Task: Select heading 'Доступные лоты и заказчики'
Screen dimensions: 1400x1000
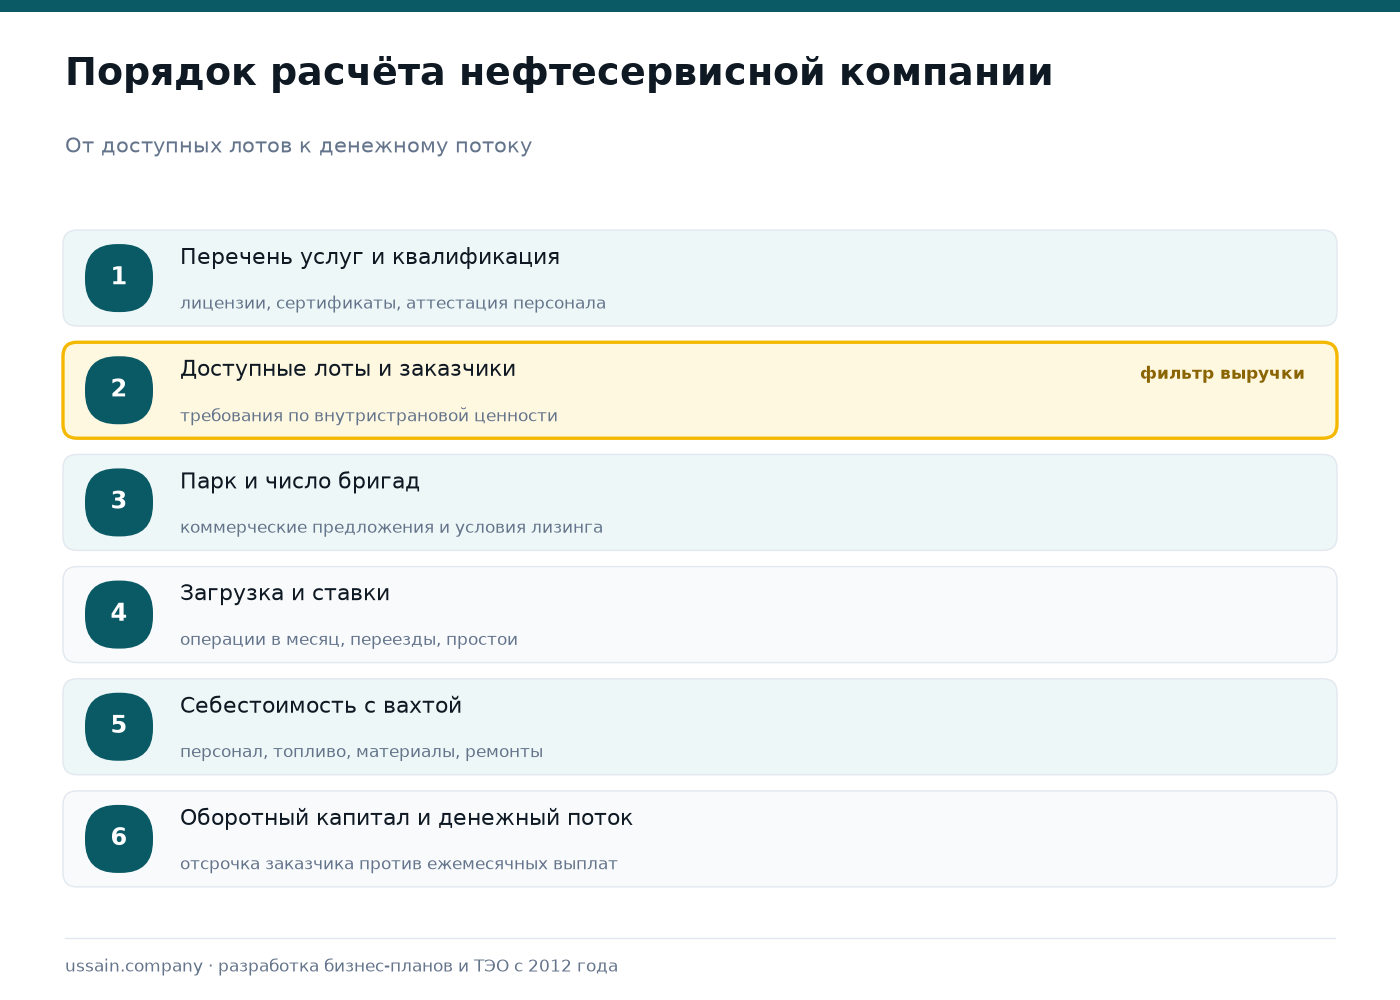Action: (x=348, y=369)
